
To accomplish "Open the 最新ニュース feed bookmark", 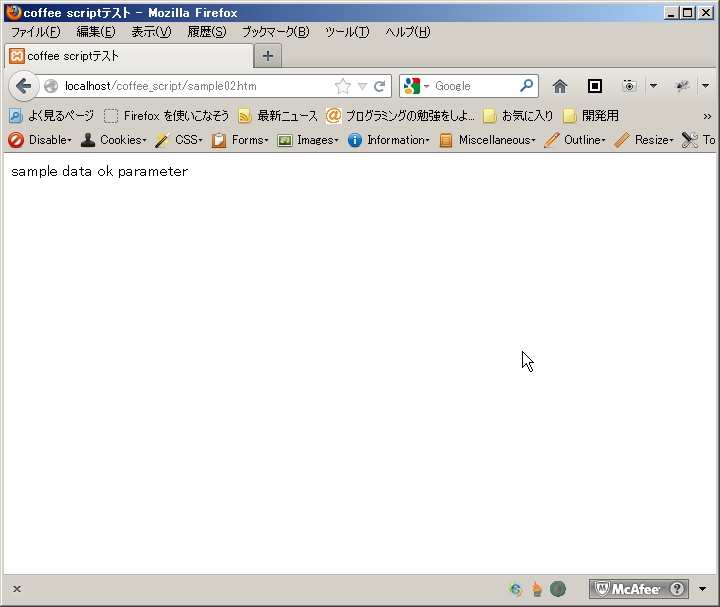I will [278, 116].
